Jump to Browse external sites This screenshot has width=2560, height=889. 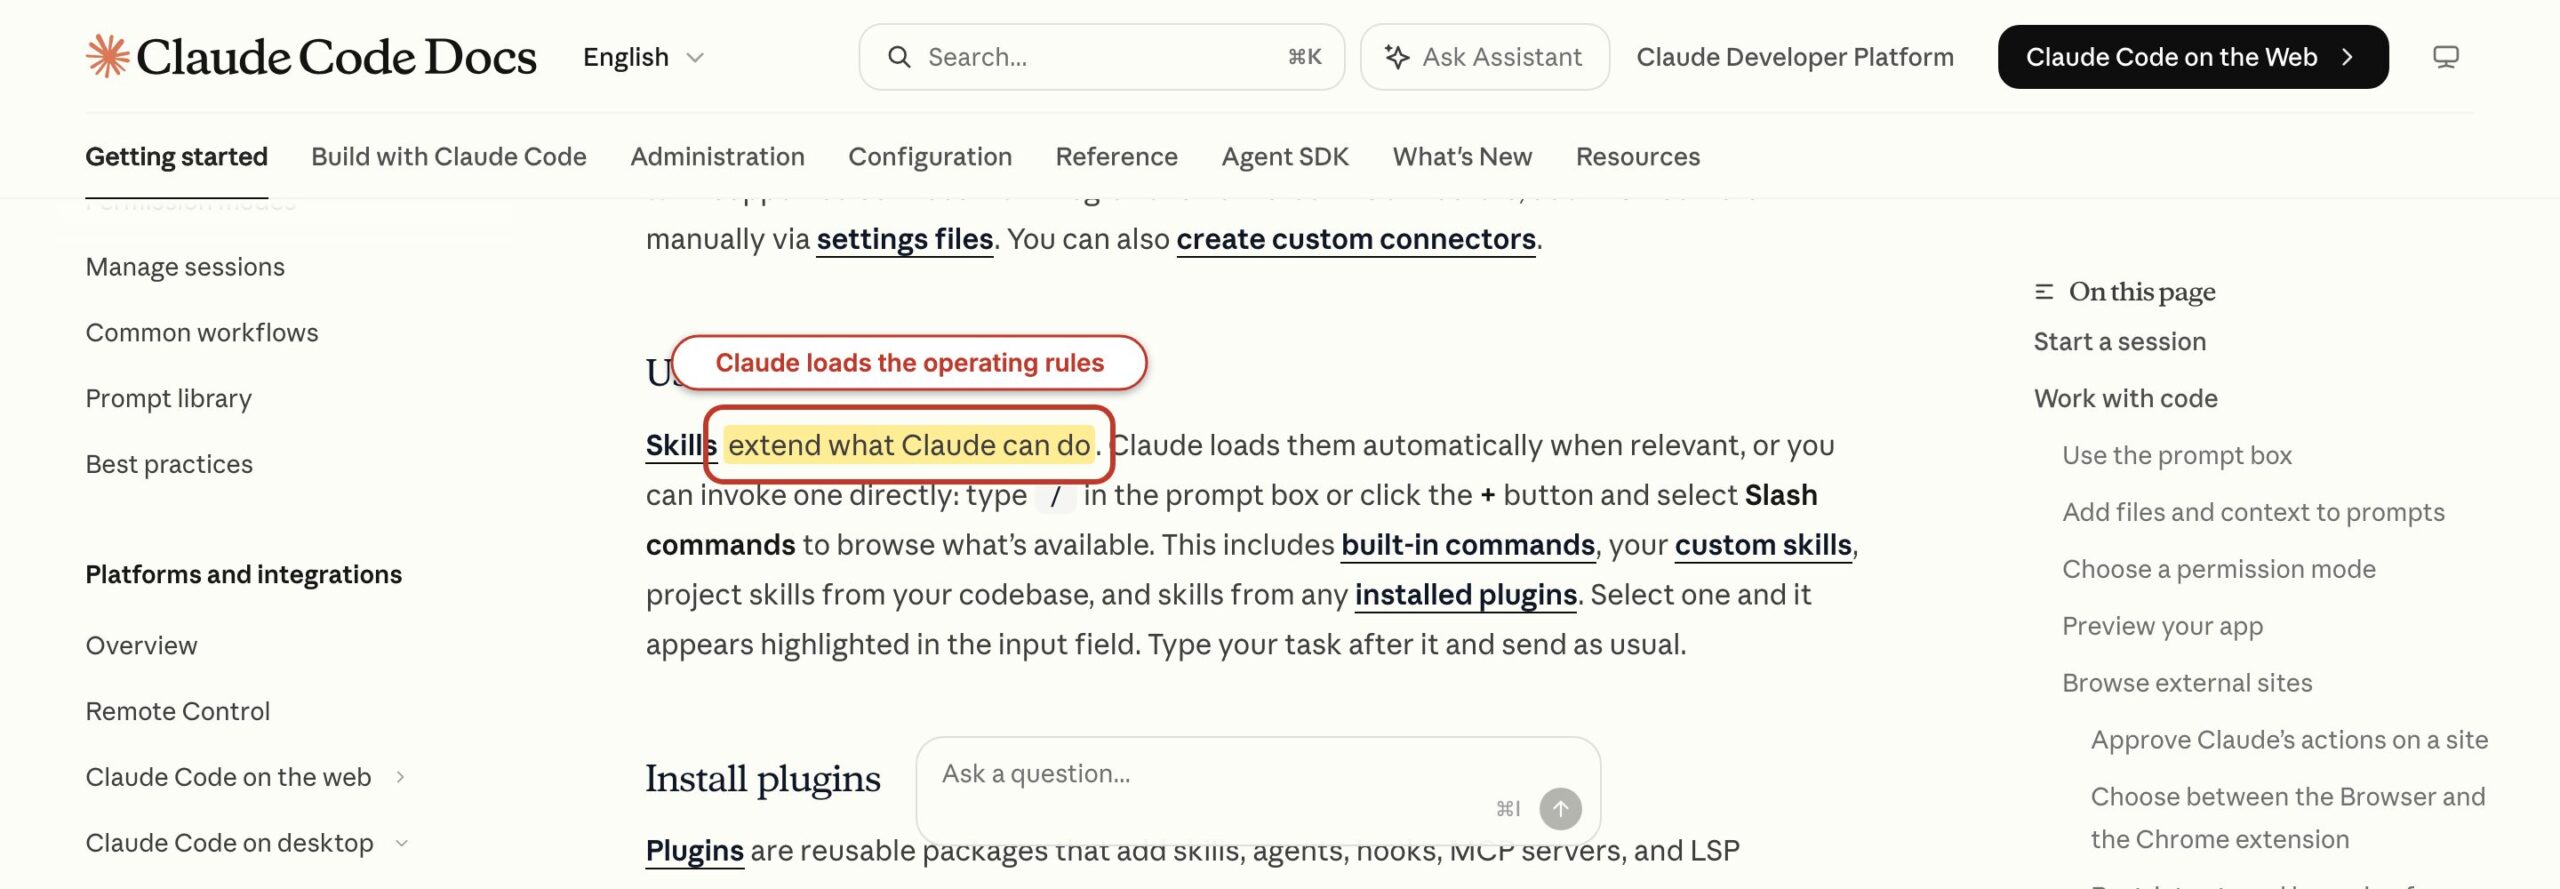pos(2187,683)
